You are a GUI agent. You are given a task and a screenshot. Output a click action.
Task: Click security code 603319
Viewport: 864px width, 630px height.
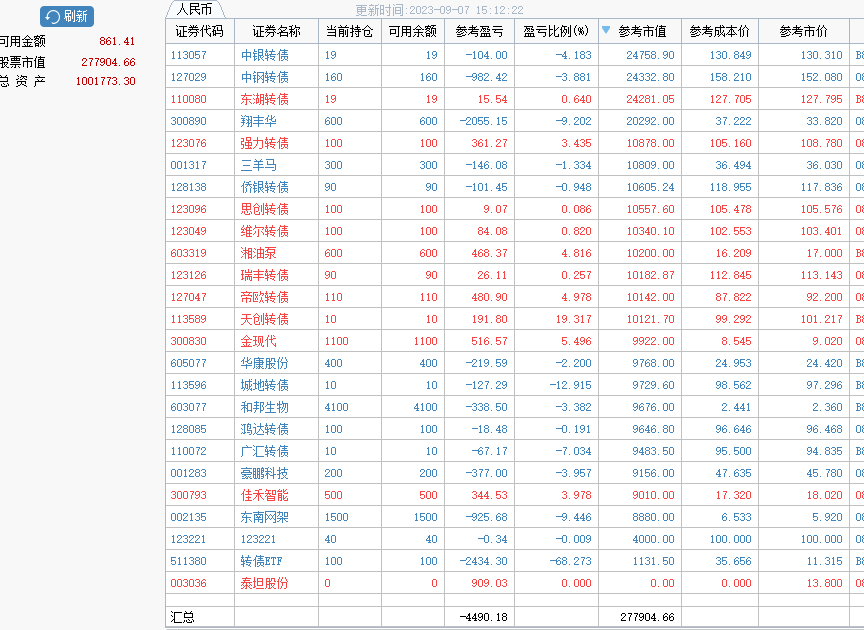188,254
